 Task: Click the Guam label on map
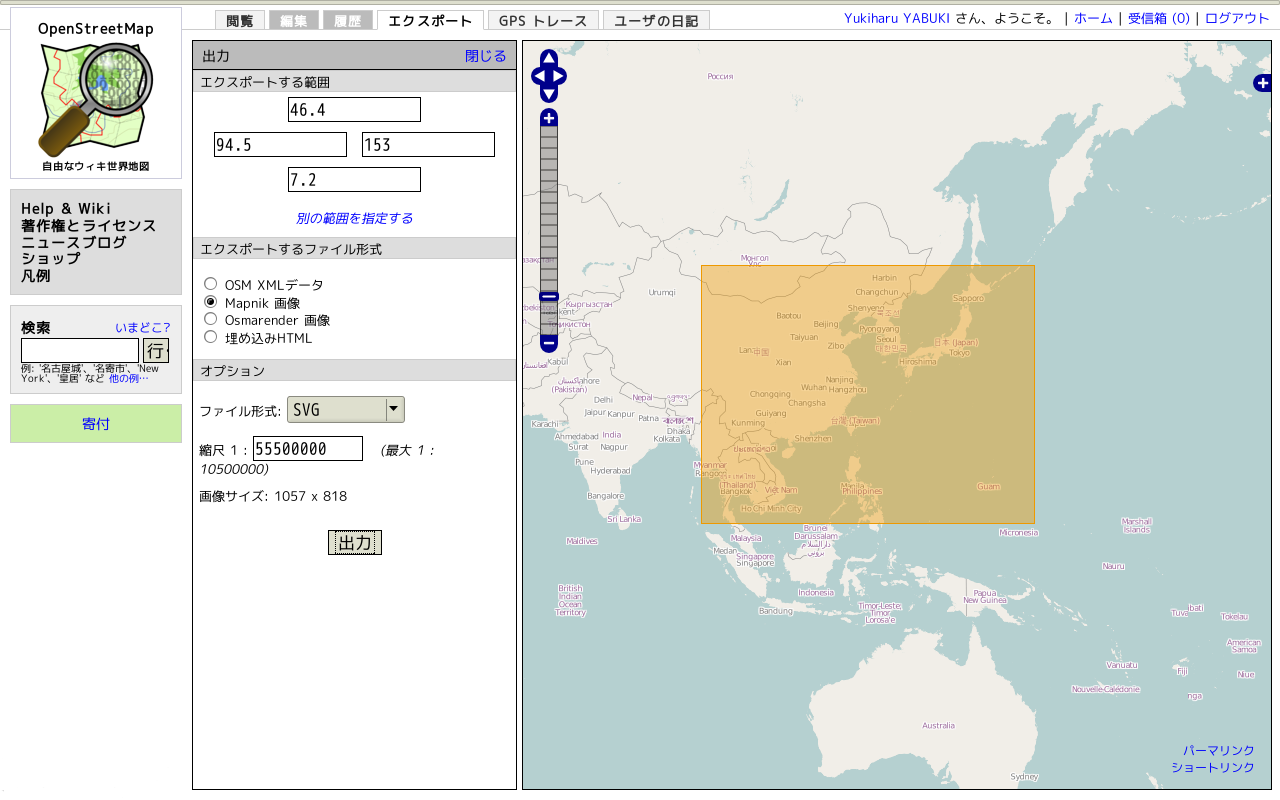[987, 486]
